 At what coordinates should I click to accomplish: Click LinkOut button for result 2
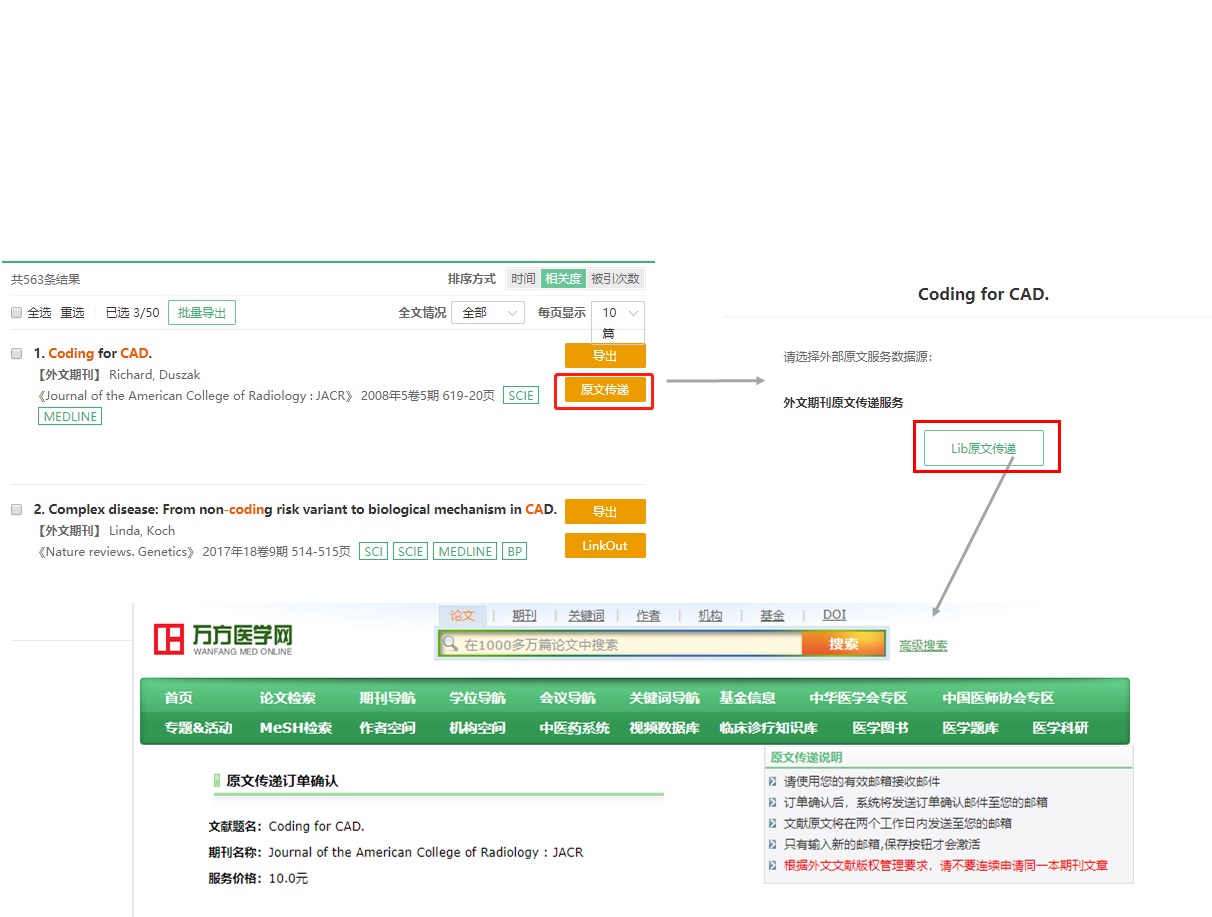point(605,546)
